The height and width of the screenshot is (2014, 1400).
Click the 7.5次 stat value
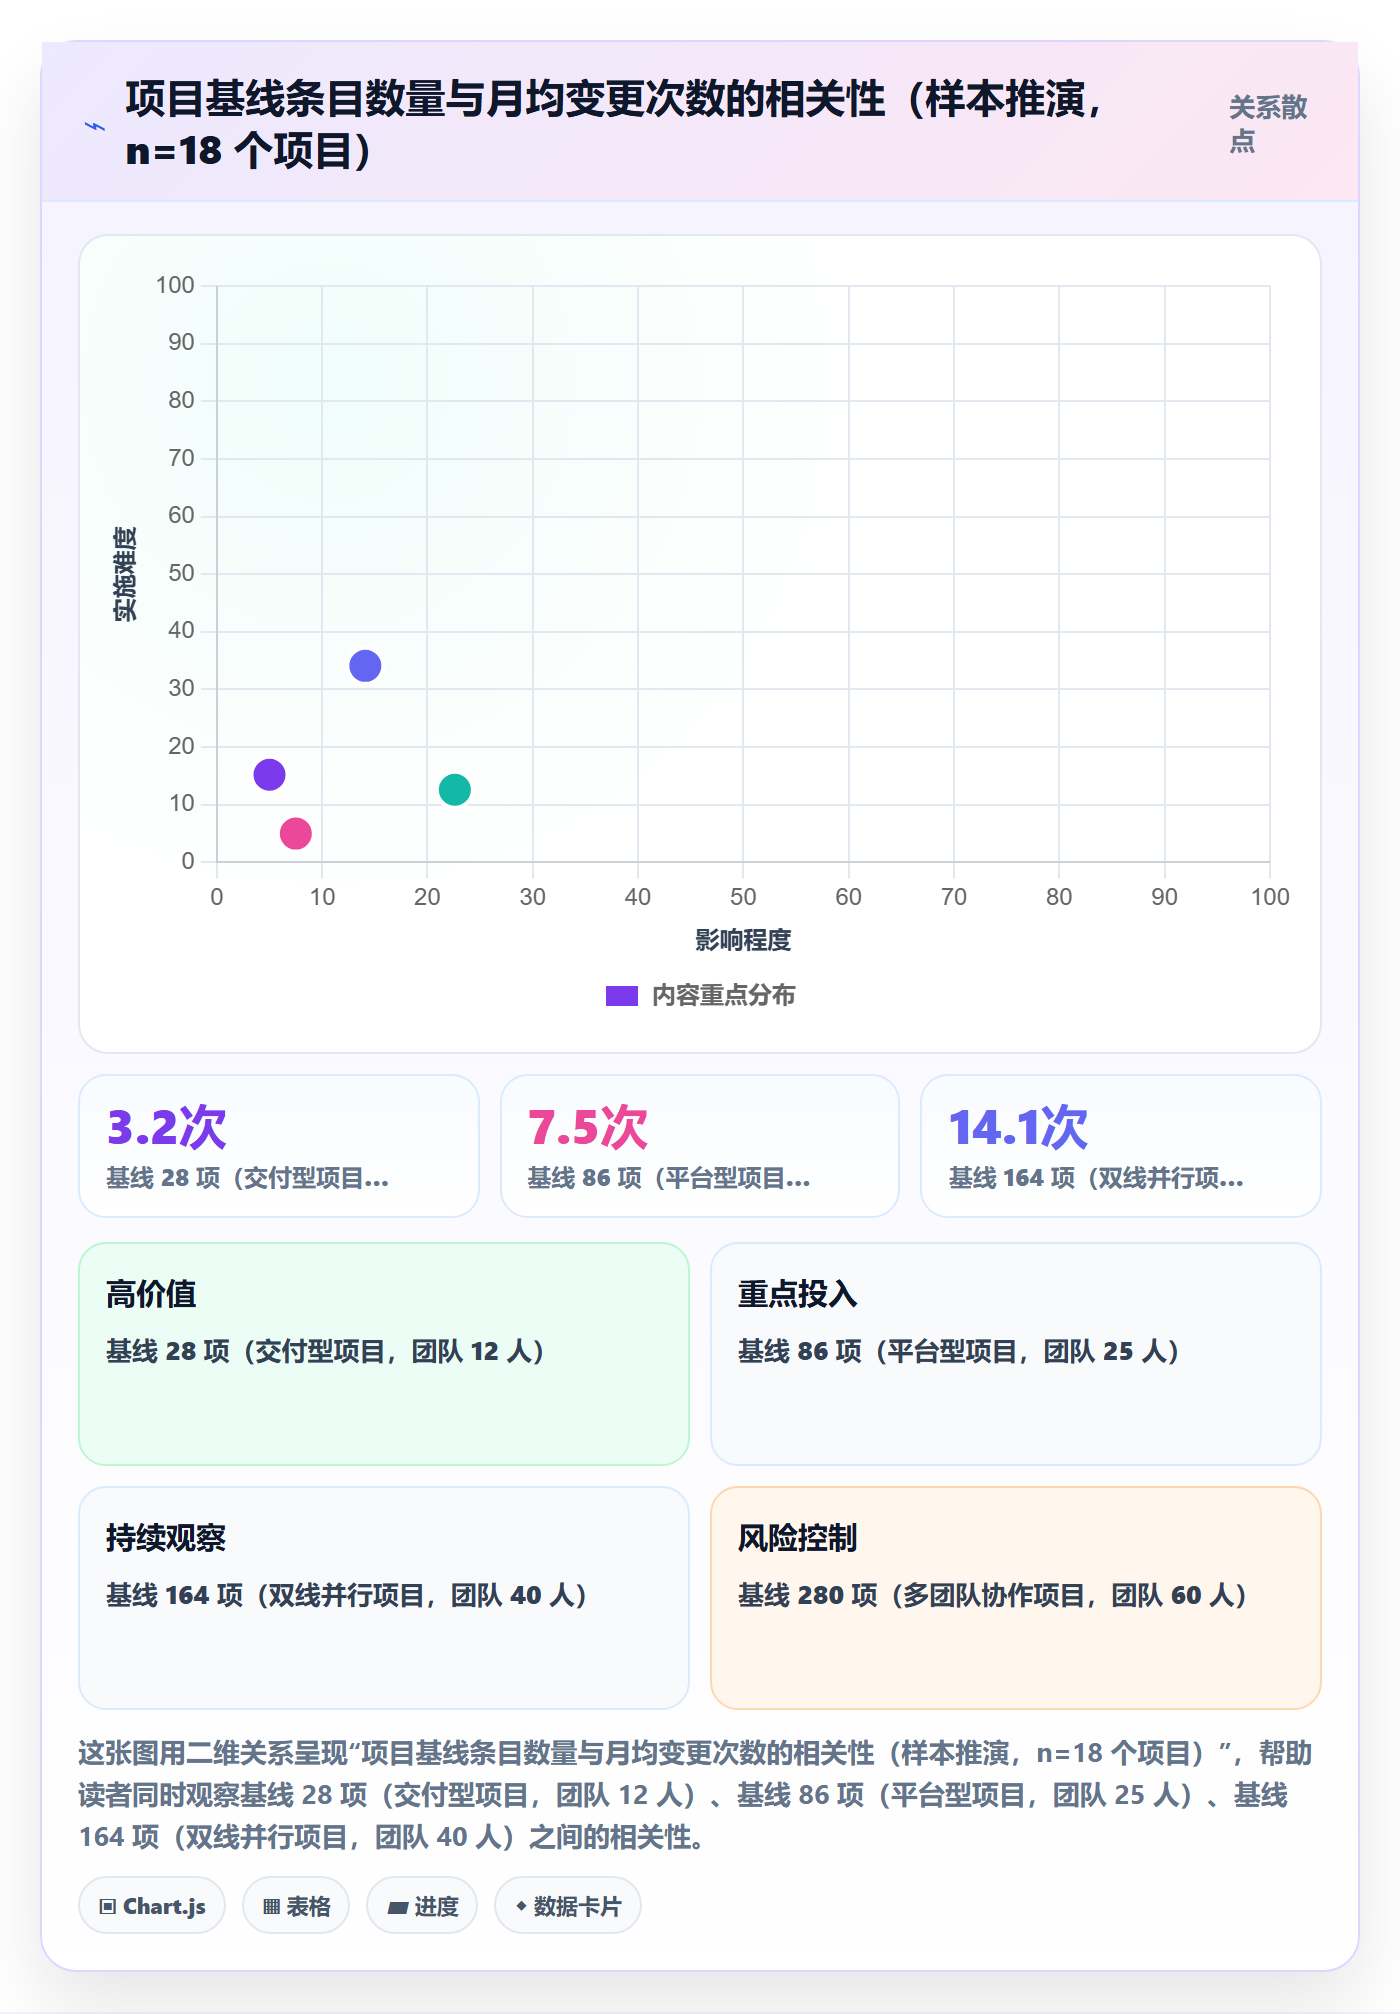point(588,1127)
